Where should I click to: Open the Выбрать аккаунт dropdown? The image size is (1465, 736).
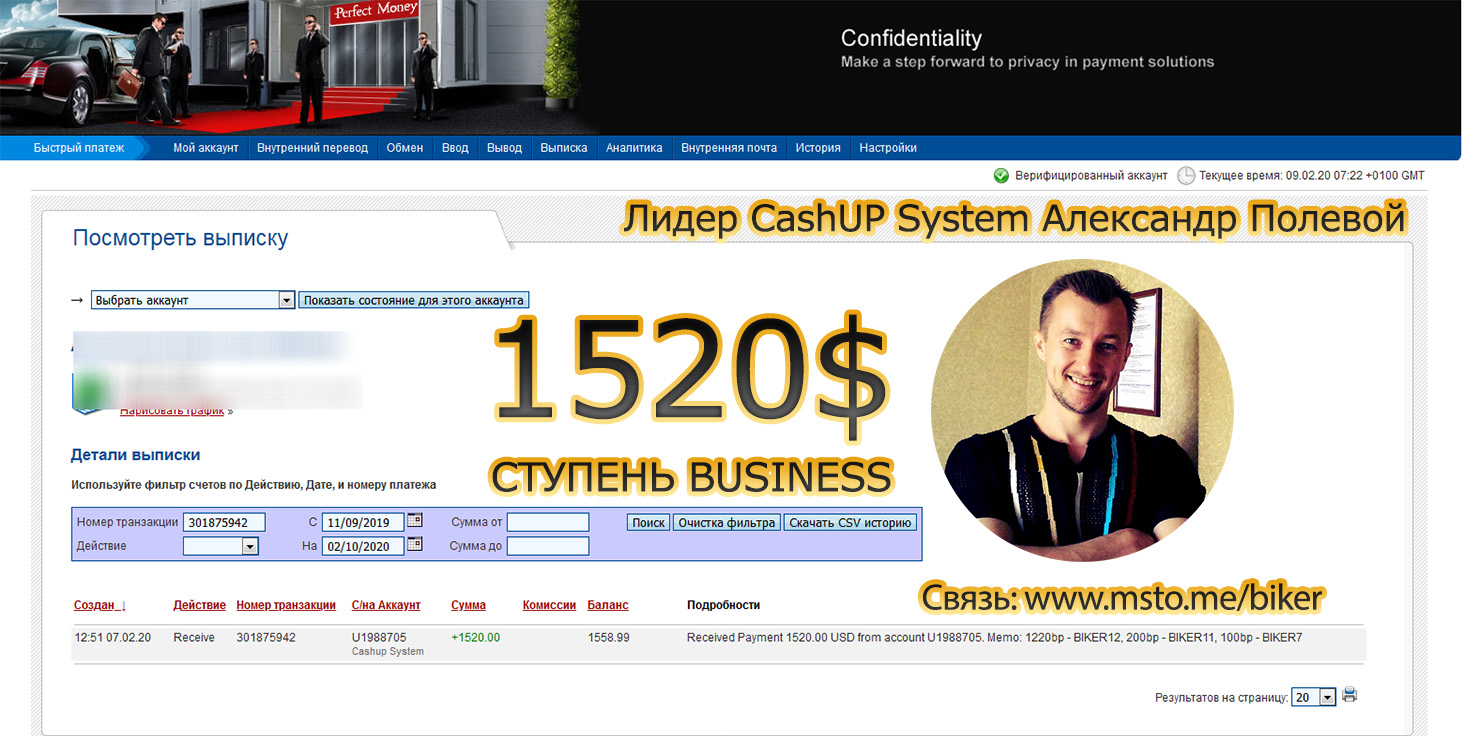193,300
